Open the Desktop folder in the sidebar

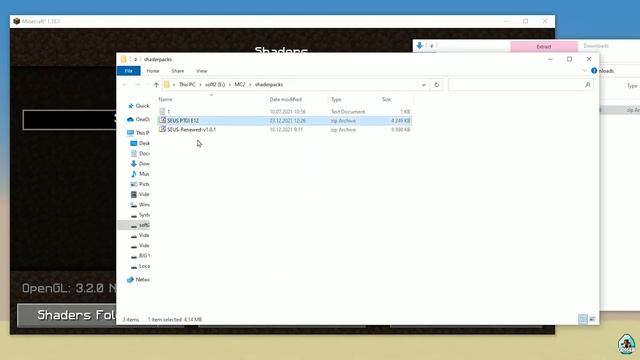tap(140, 143)
